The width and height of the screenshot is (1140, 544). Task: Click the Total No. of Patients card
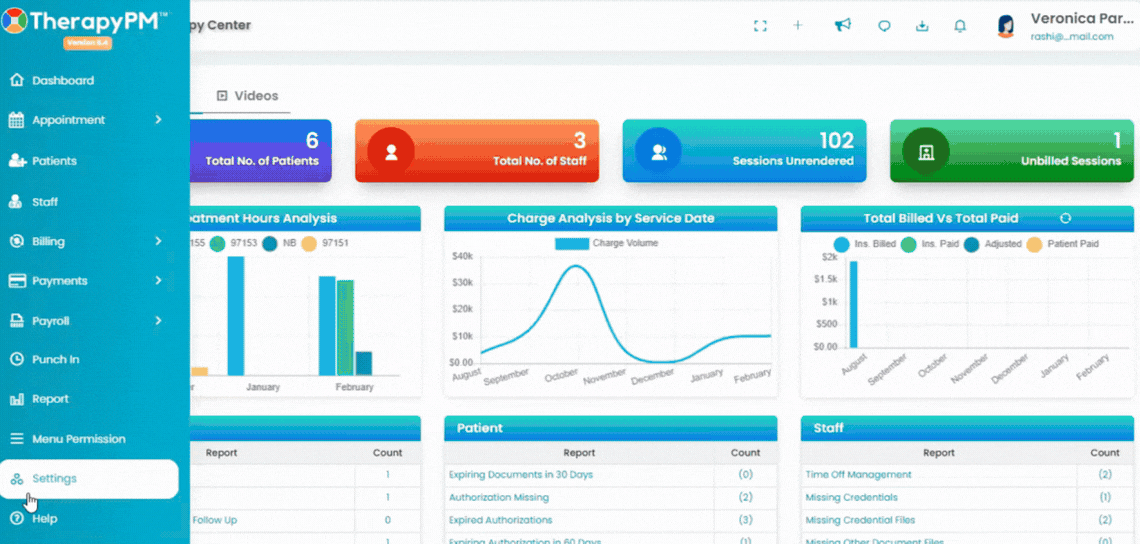260,151
